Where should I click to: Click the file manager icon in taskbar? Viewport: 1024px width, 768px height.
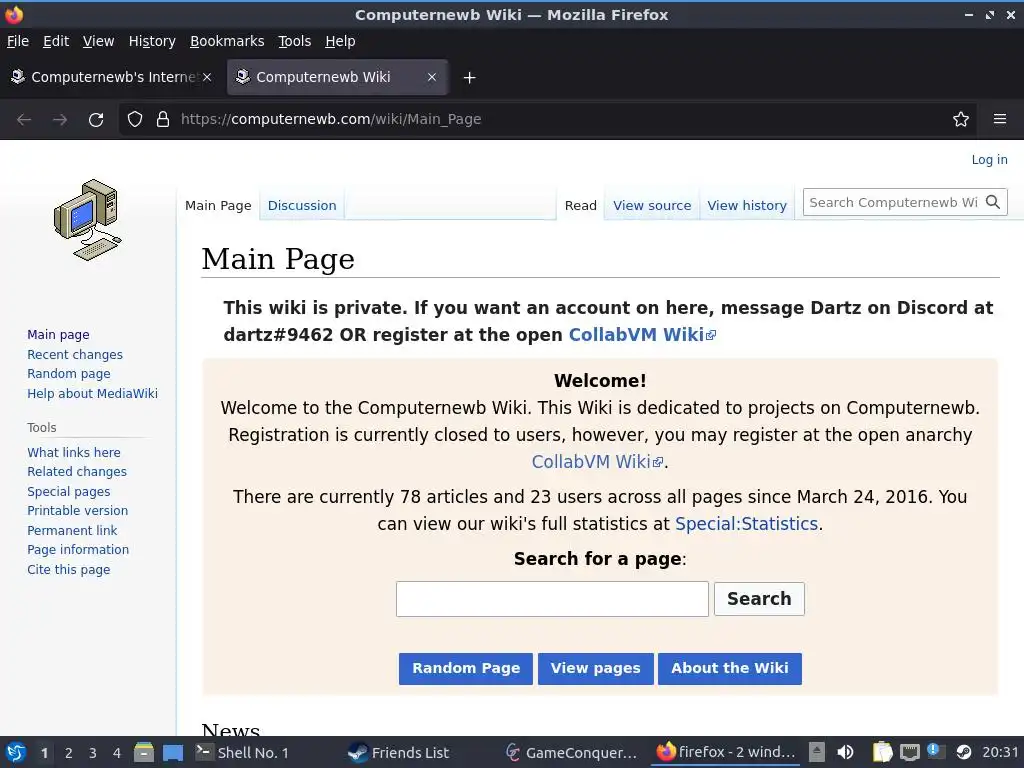tap(144, 752)
